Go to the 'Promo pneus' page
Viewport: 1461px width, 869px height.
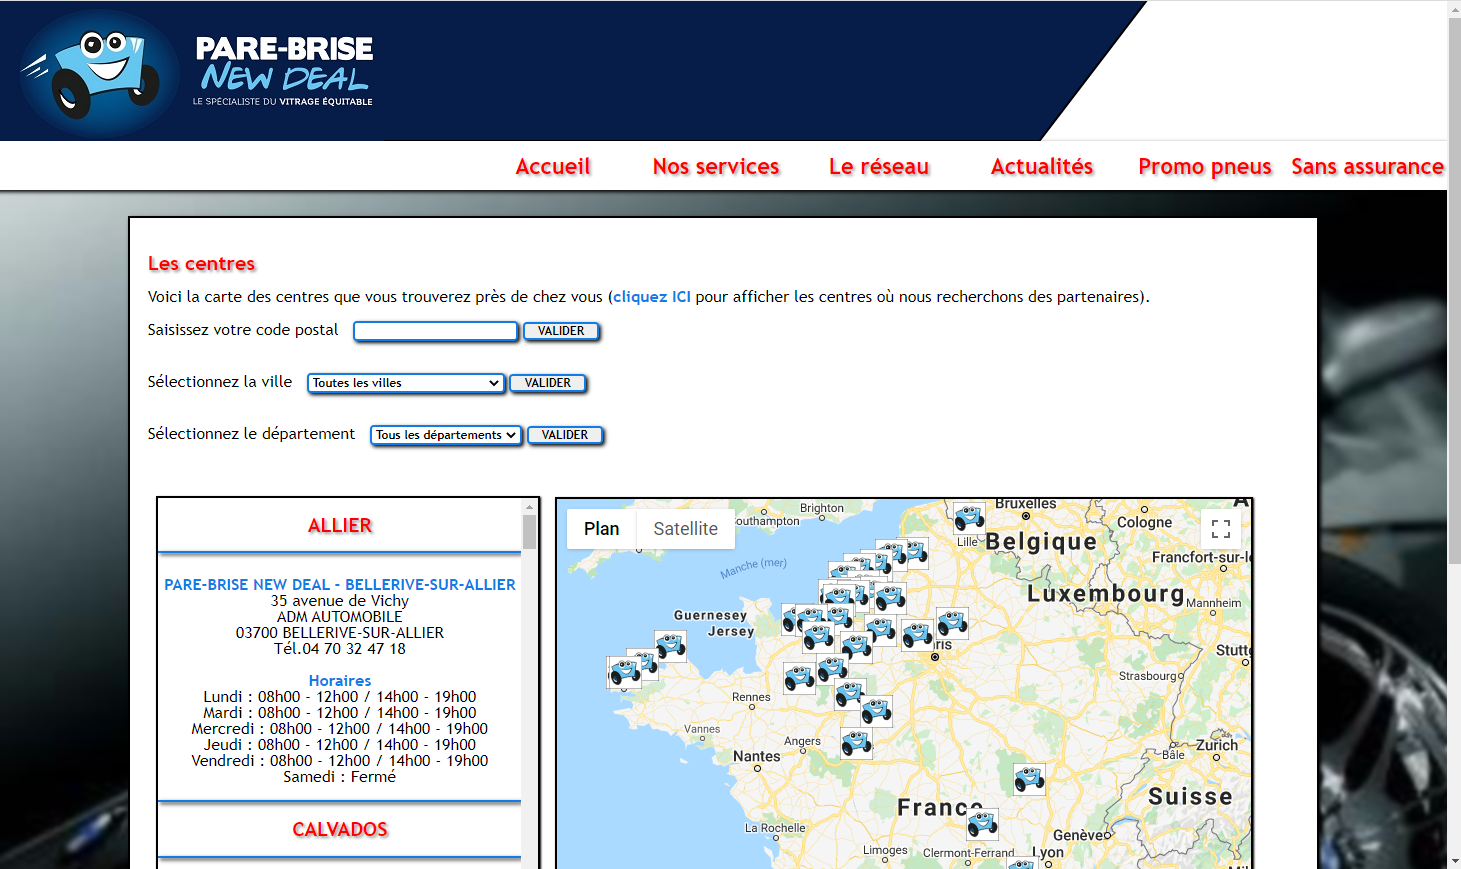point(1204,167)
